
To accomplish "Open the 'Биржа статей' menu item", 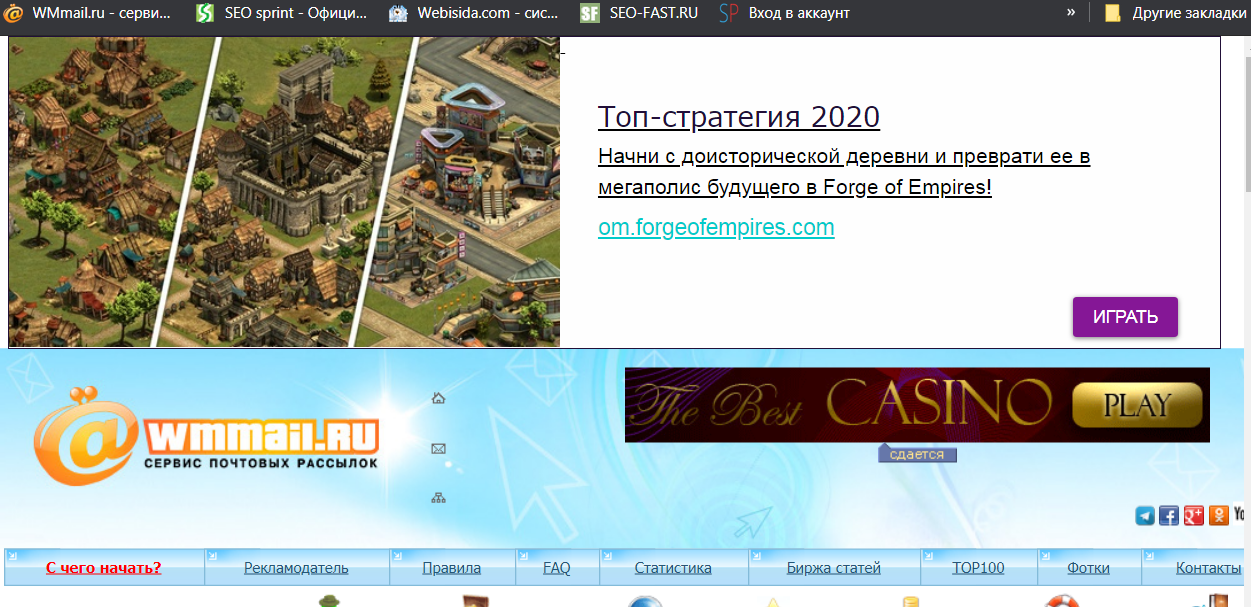I will [x=834, y=568].
